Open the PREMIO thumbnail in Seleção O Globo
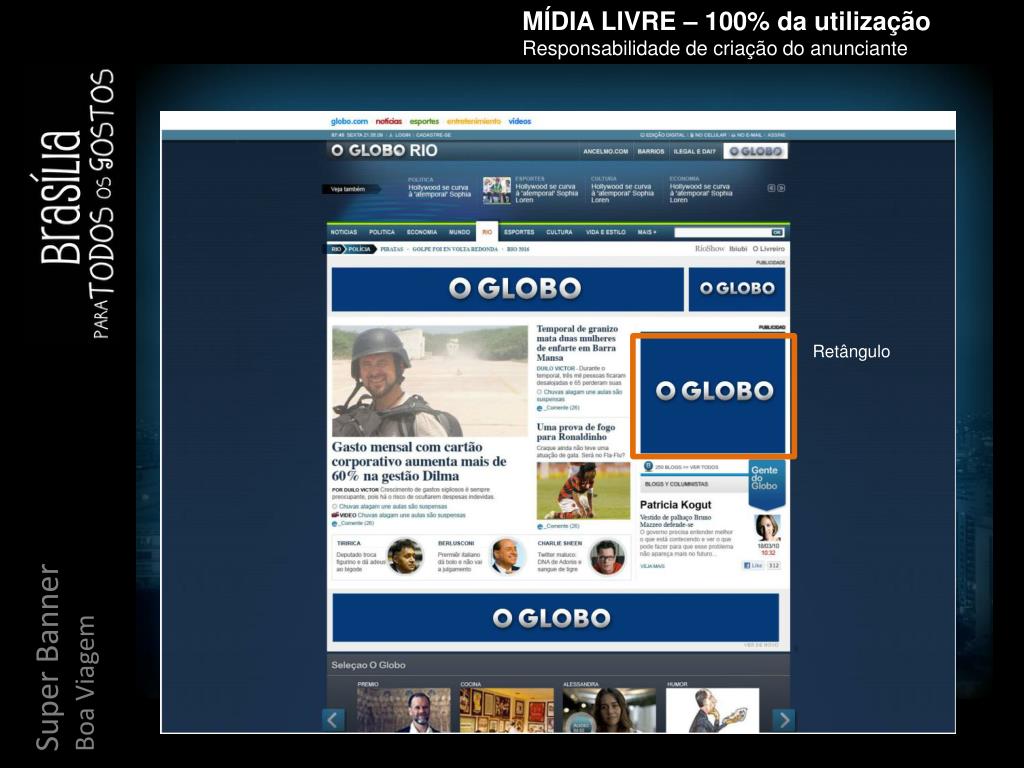Screen dimensions: 1024x768 tap(404, 711)
